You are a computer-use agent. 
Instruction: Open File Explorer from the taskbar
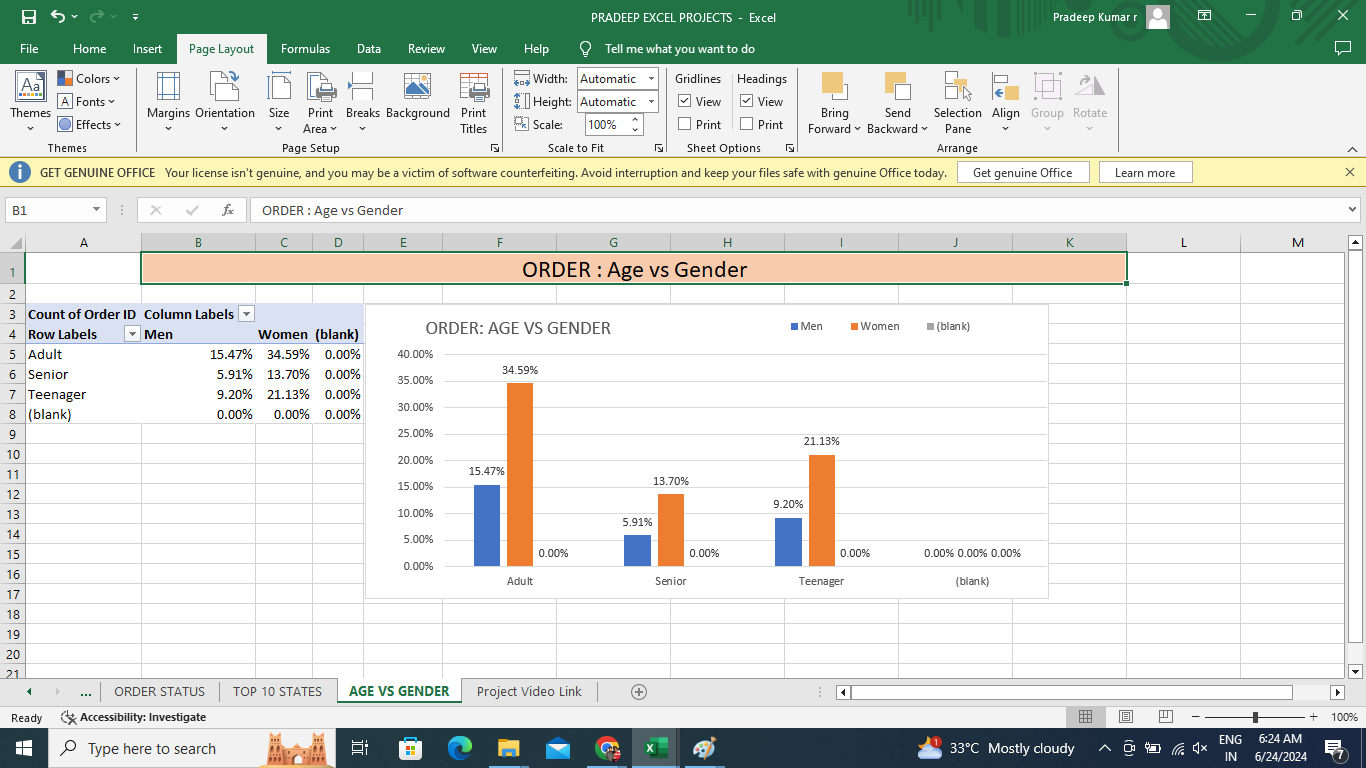click(509, 748)
